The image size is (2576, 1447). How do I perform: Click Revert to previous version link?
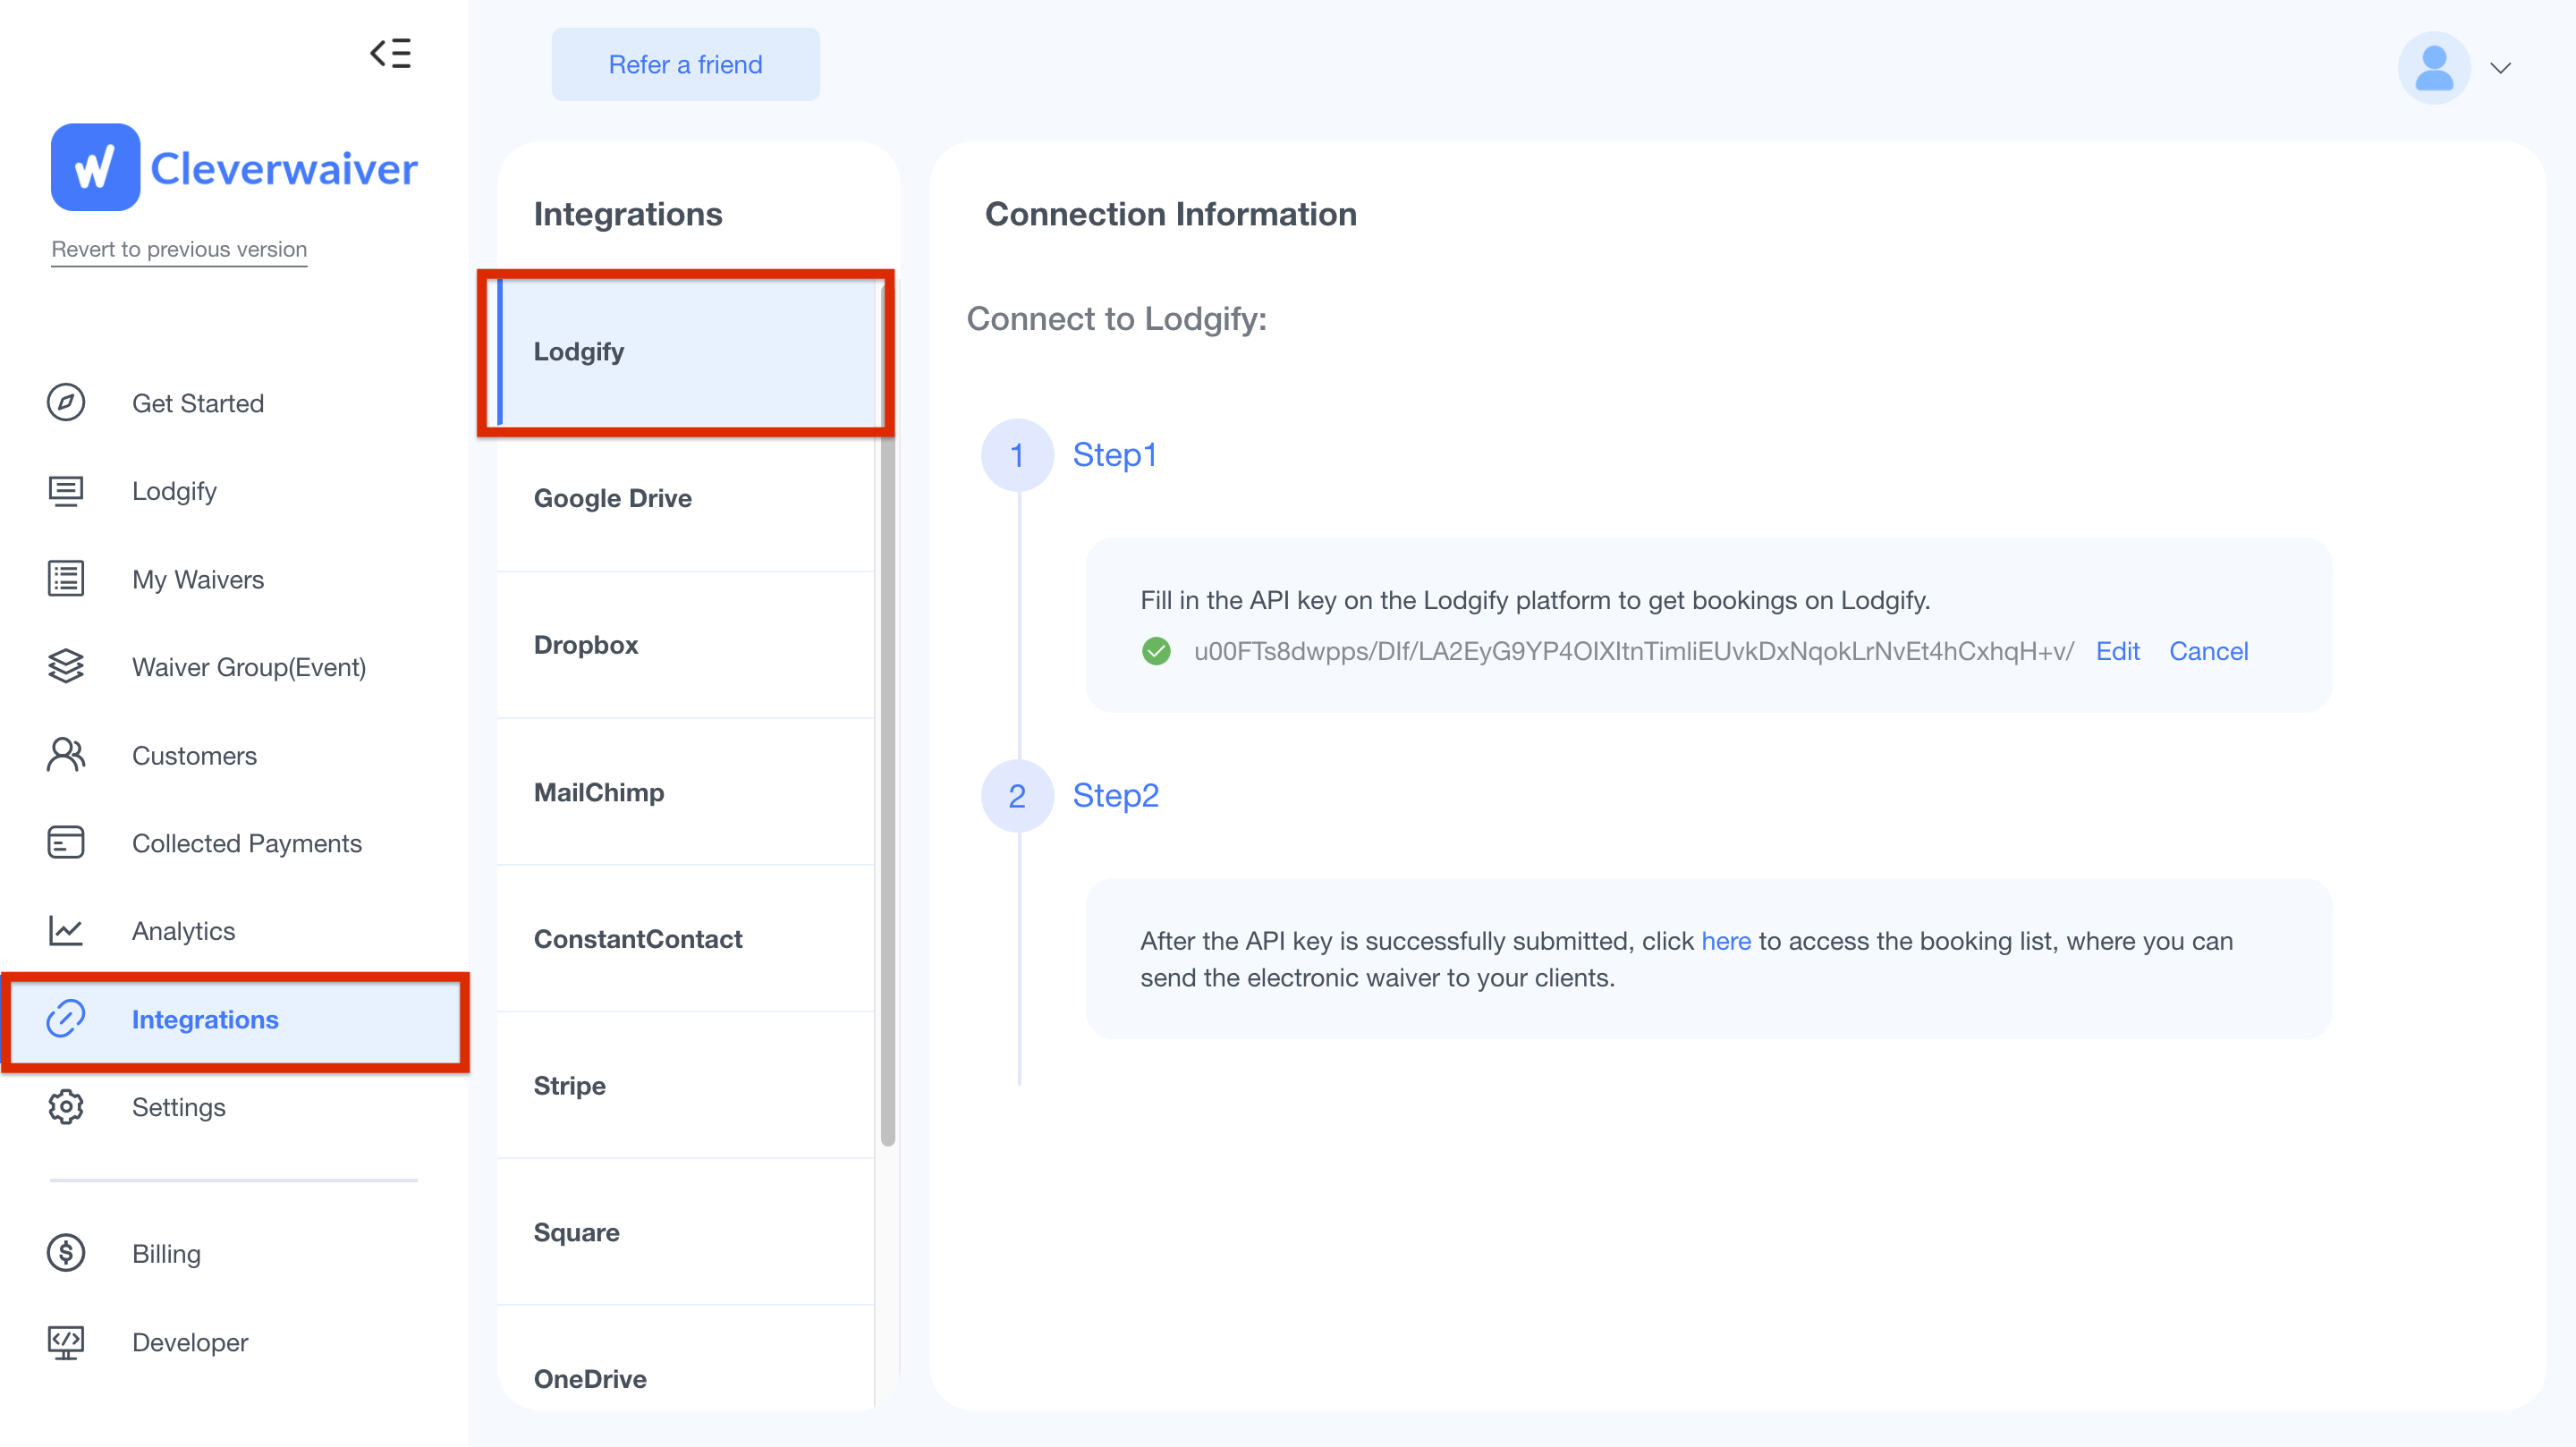[x=179, y=249]
